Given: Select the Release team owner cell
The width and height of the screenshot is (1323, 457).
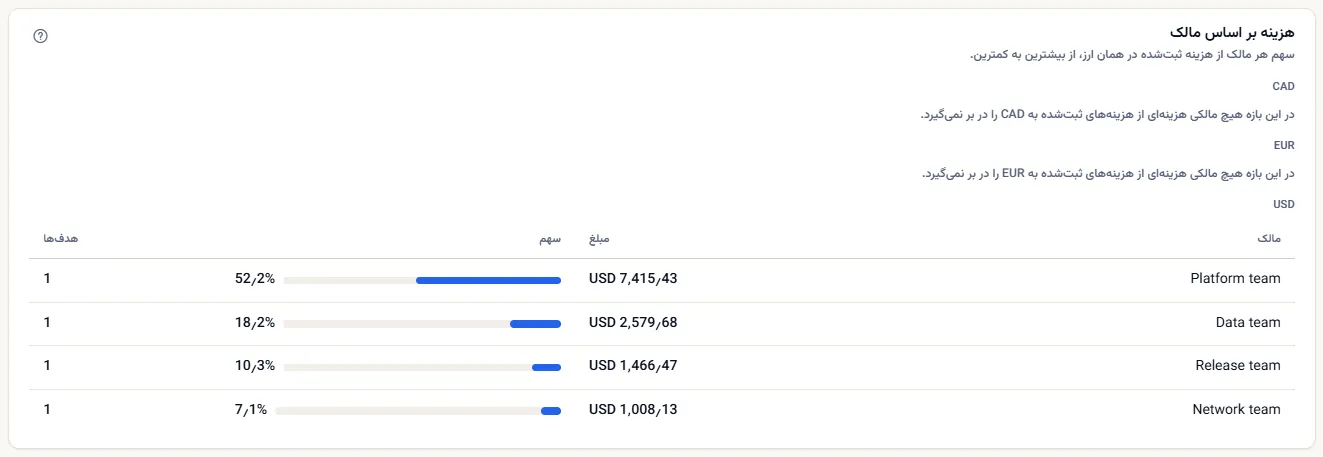Looking at the screenshot, I should pyautogui.click(x=1238, y=366).
